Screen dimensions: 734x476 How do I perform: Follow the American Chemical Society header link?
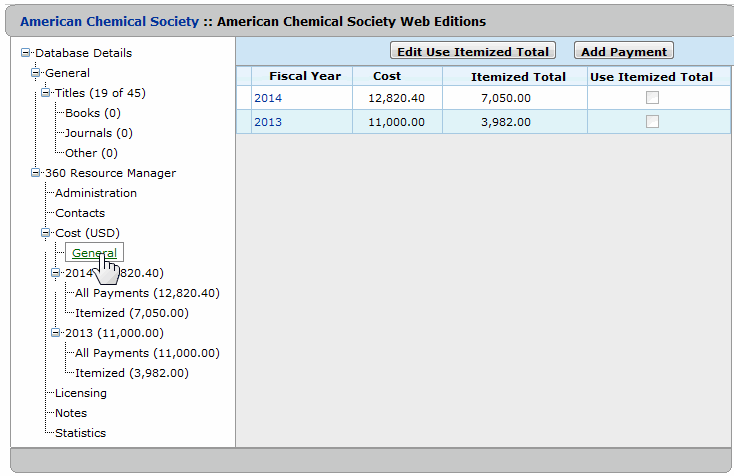tap(109, 20)
